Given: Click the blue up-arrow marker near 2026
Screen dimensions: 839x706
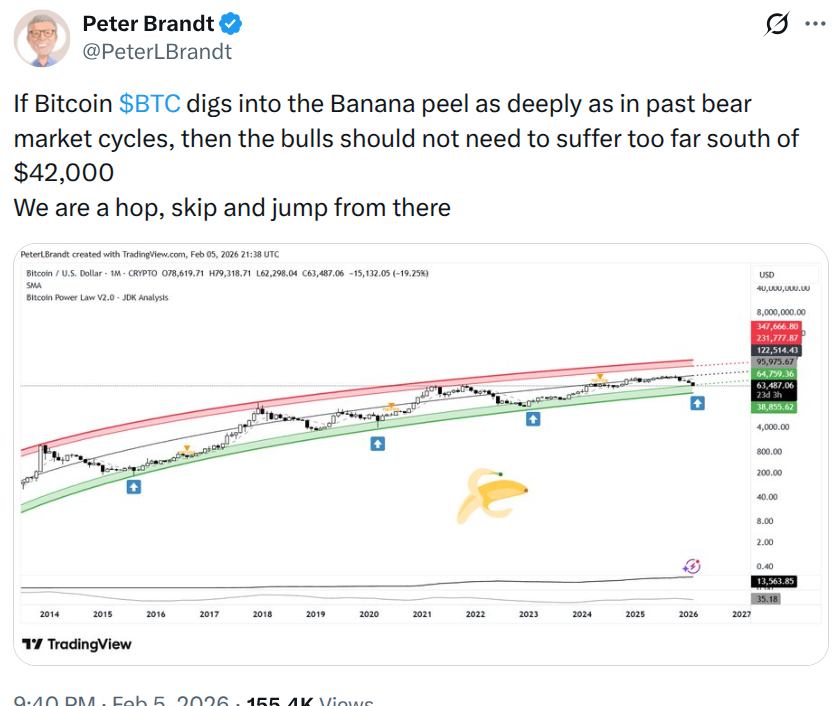Looking at the screenshot, I should 698,403.
